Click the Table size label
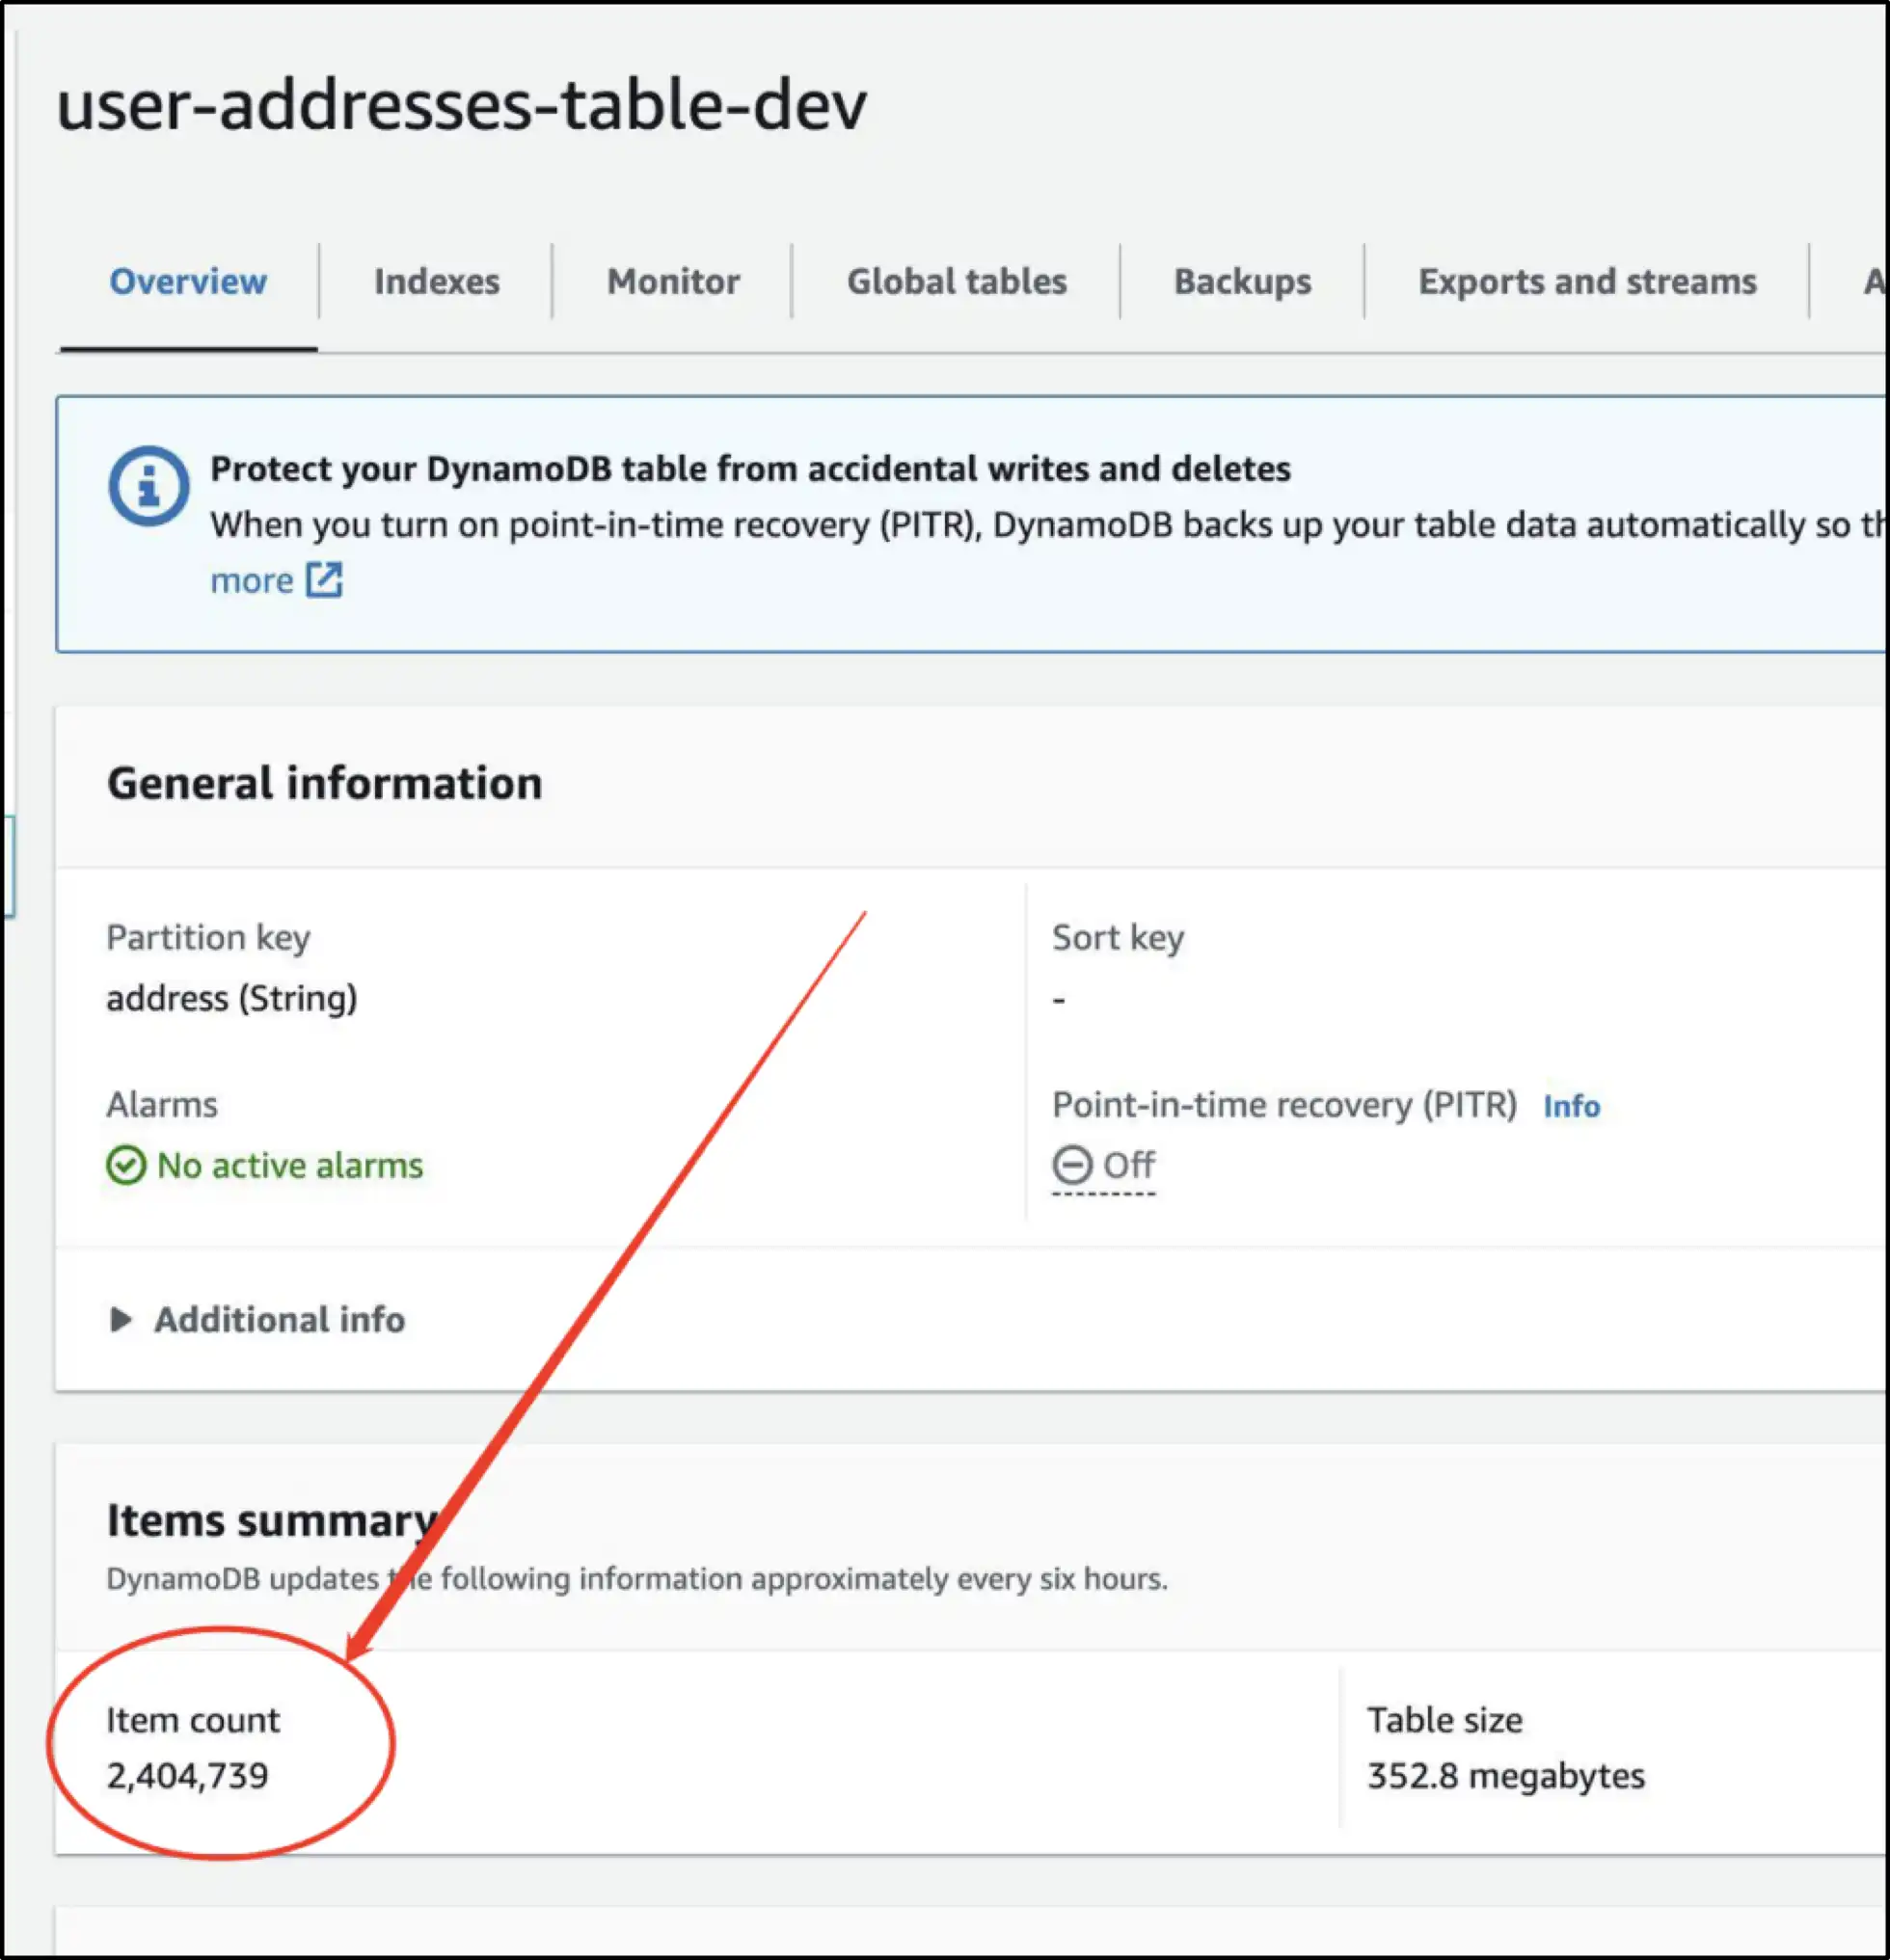1890x1960 pixels. click(x=1445, y=1720)
